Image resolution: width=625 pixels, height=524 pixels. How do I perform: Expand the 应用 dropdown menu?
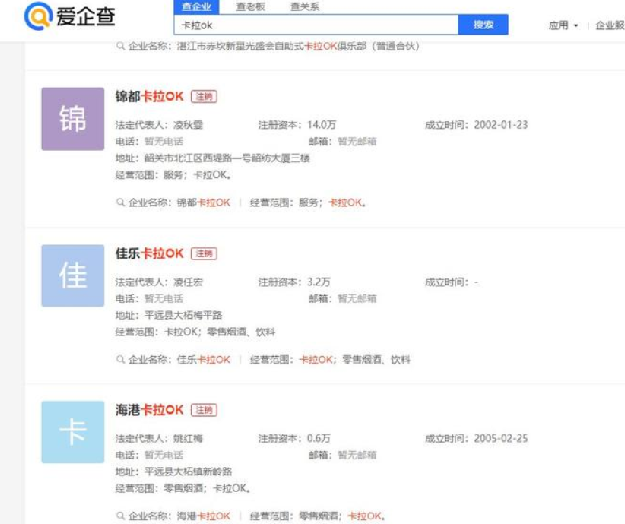[563, 26]
